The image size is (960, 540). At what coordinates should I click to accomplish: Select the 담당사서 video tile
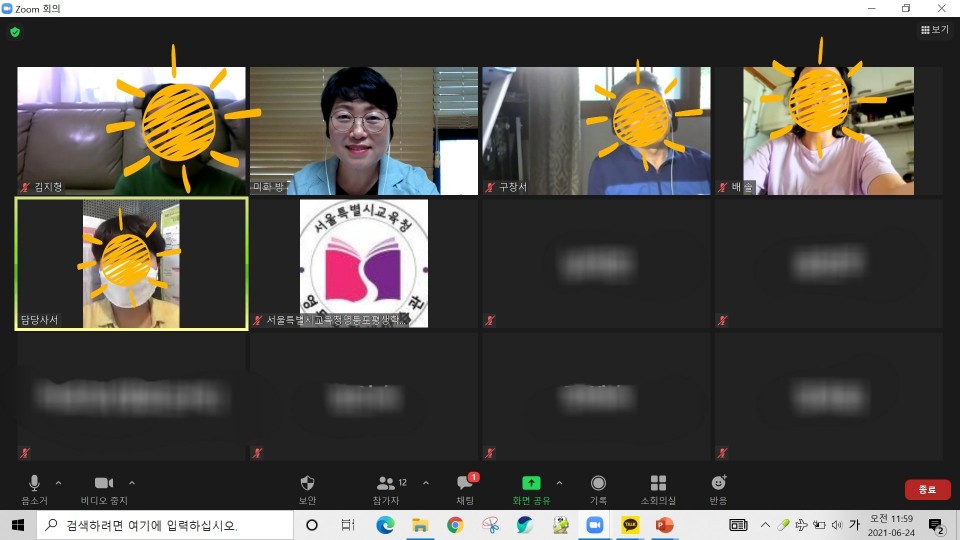coord(131,264)
